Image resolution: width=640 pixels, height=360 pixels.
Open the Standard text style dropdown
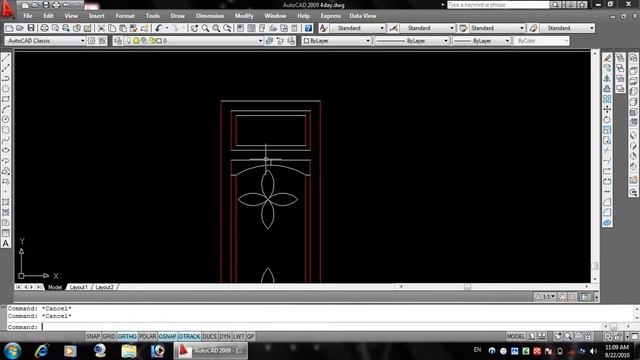click(x=358, y=28)
